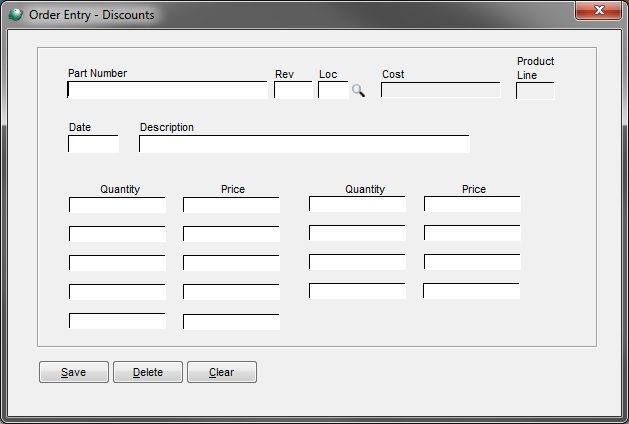Click the Product Line field
Screen dimensions: 629x424
tap(535, 91)
